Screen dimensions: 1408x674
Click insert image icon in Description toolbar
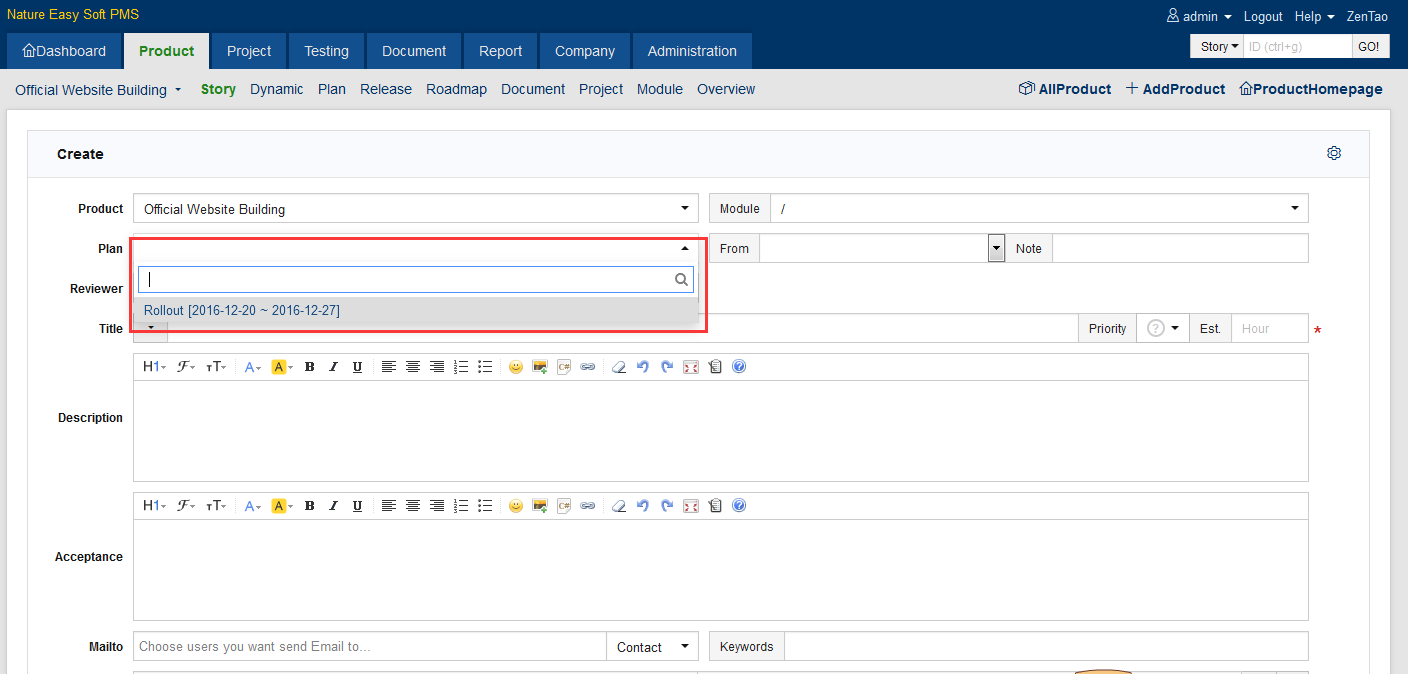coord(540,367)
